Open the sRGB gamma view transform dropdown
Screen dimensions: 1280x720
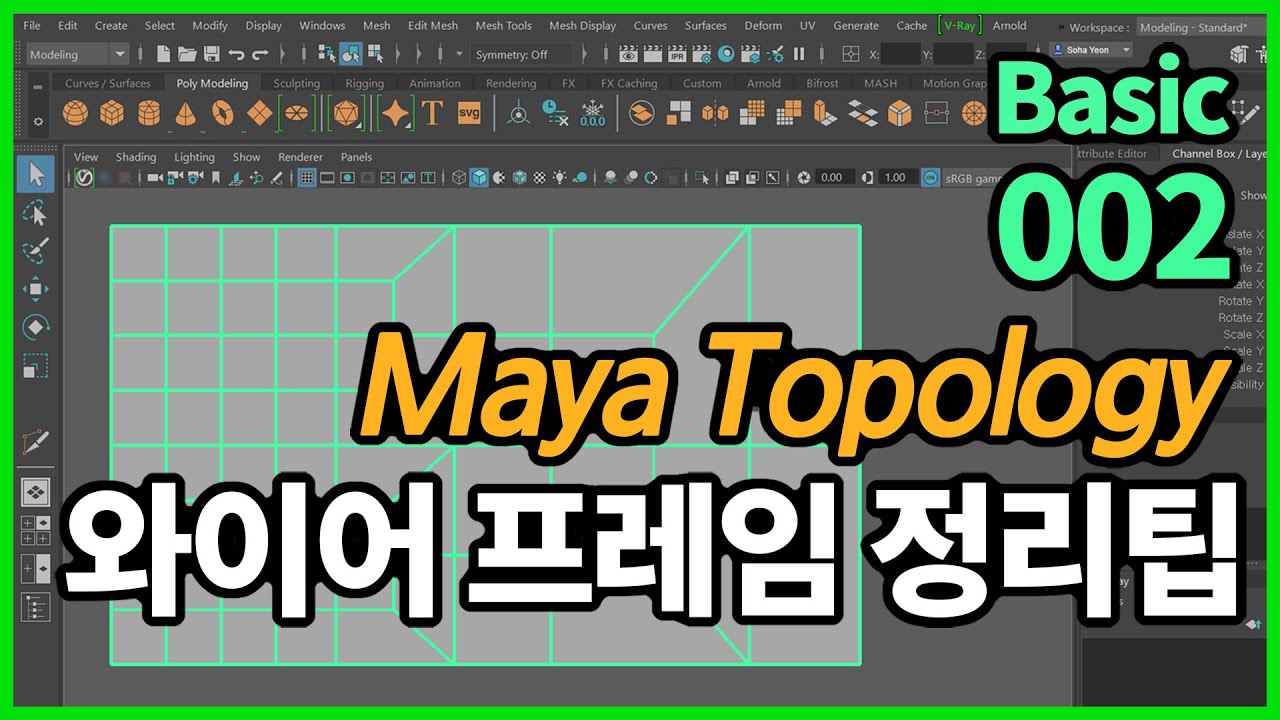(x=973, y=178)
